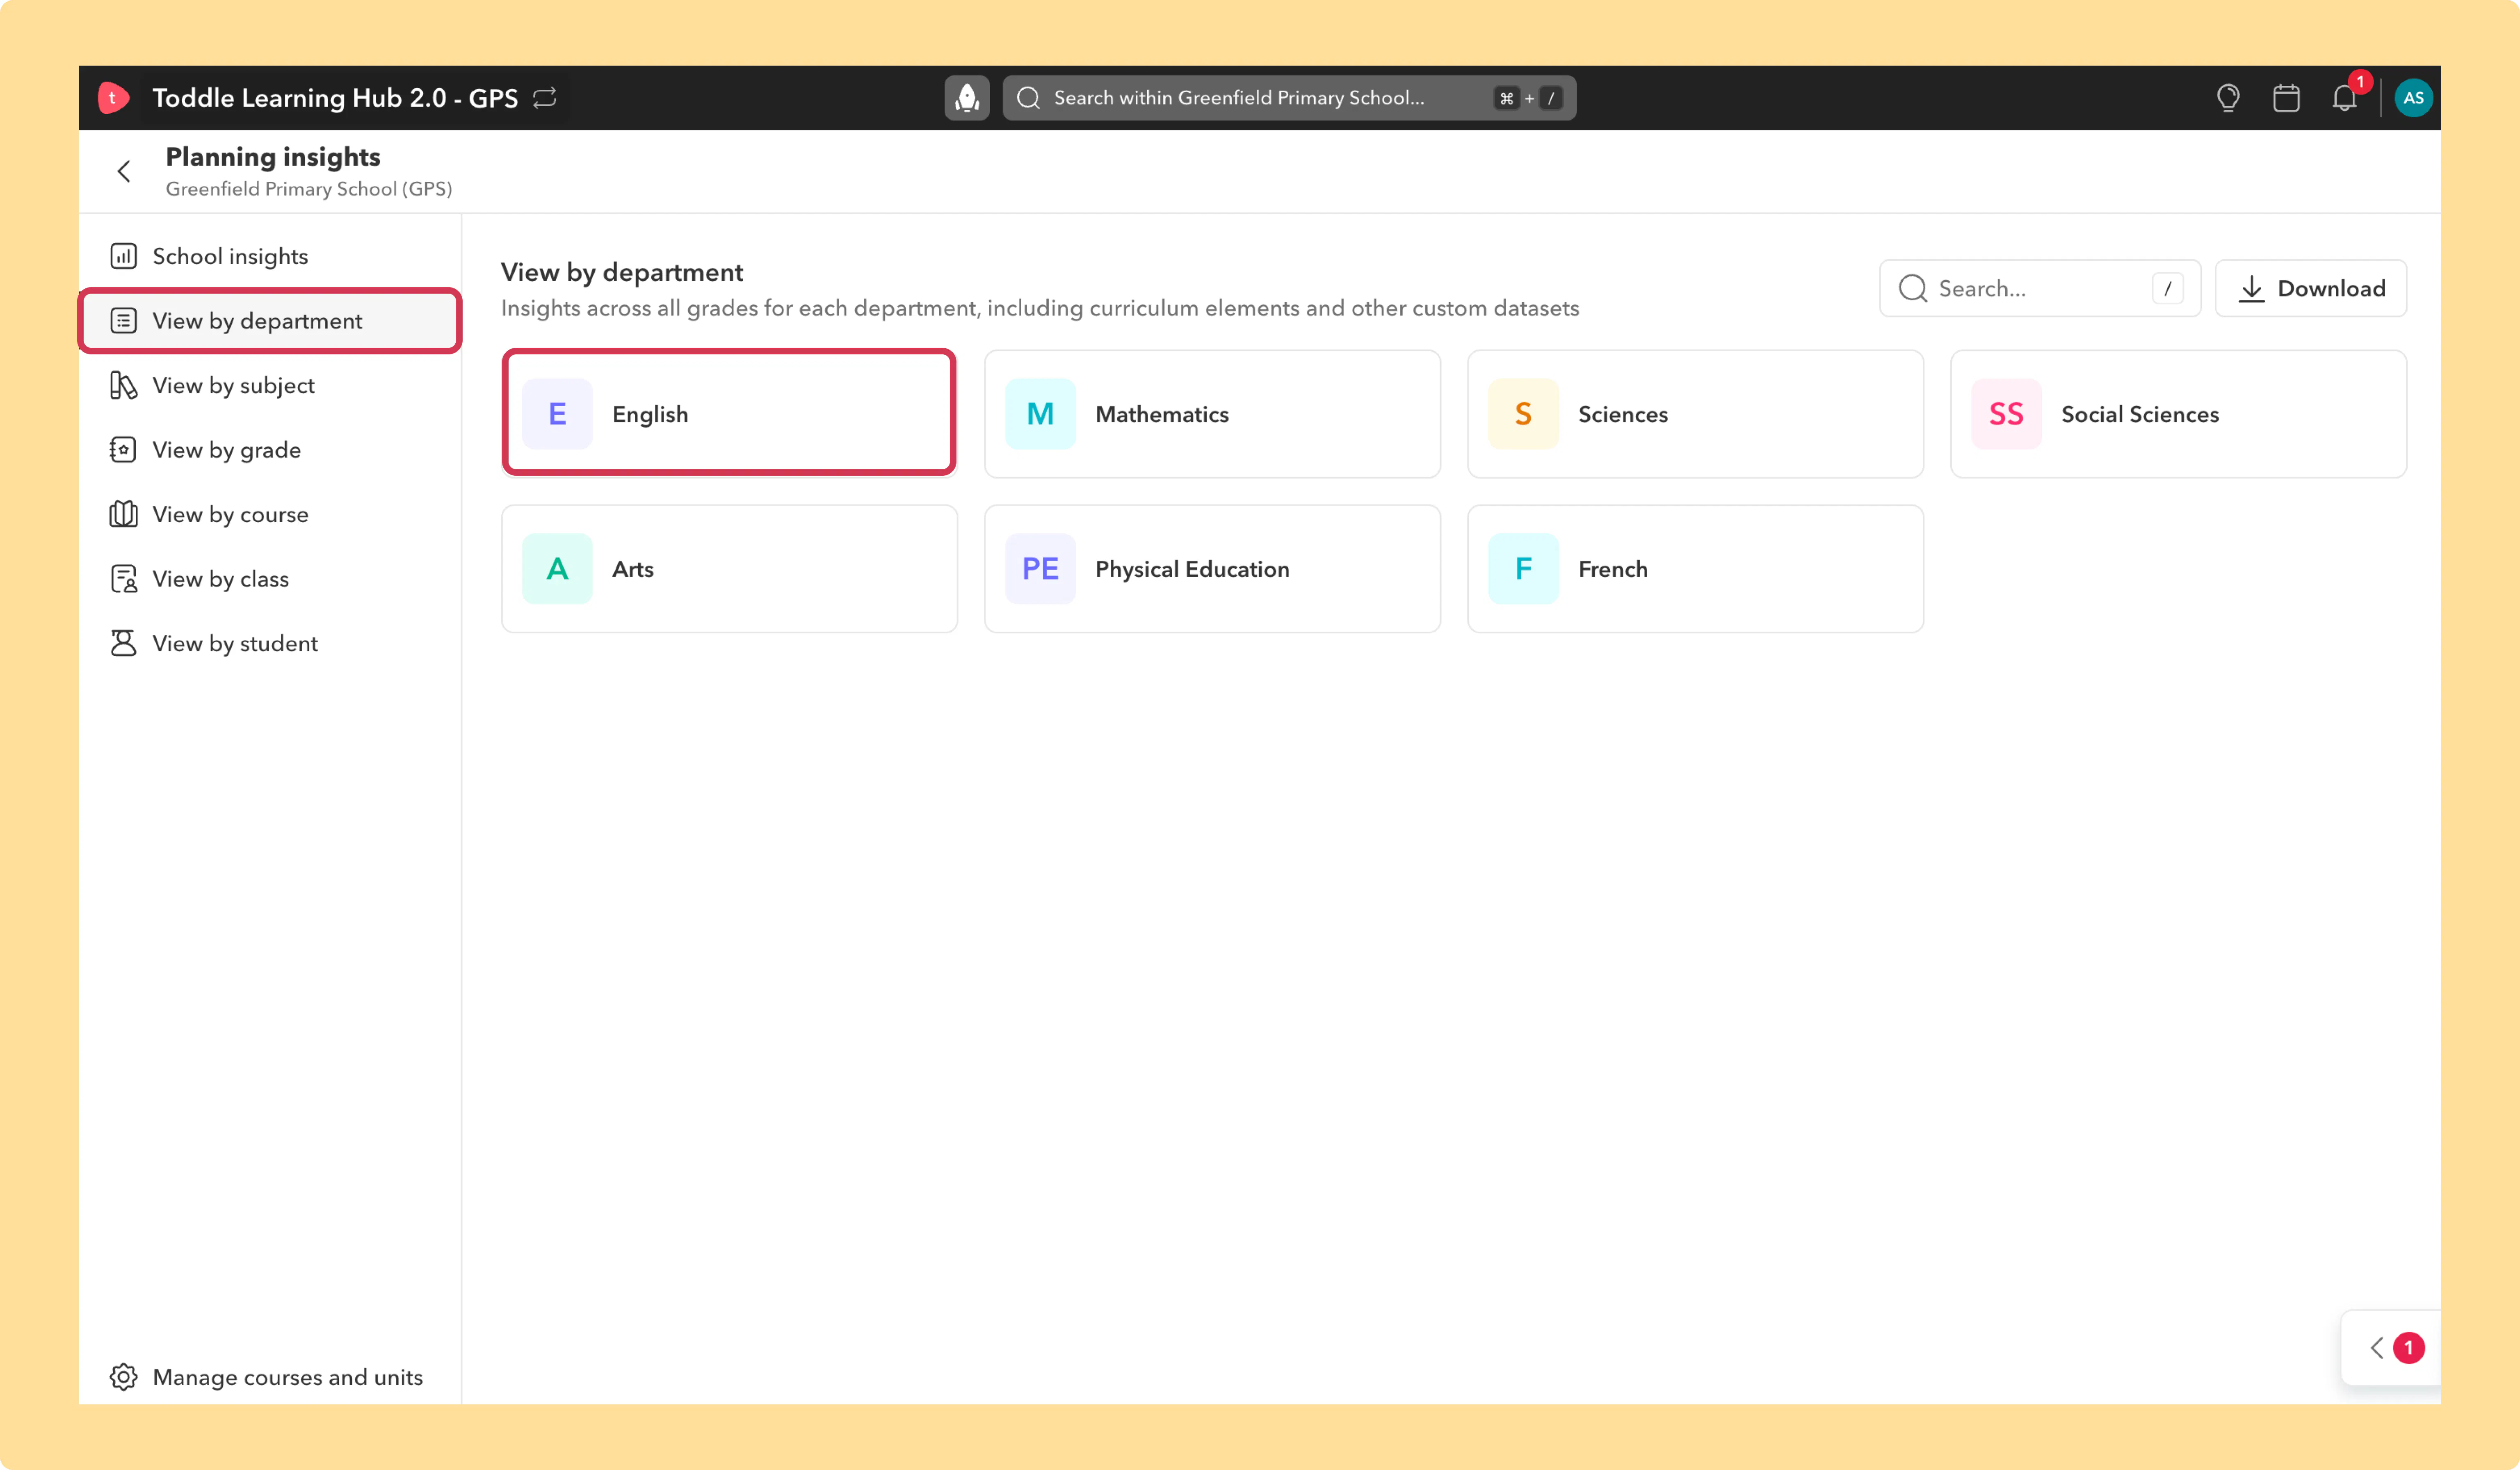Click the gear icon for Manage courses
Screen dimensions: 2520x1470
pos(123,1377)
